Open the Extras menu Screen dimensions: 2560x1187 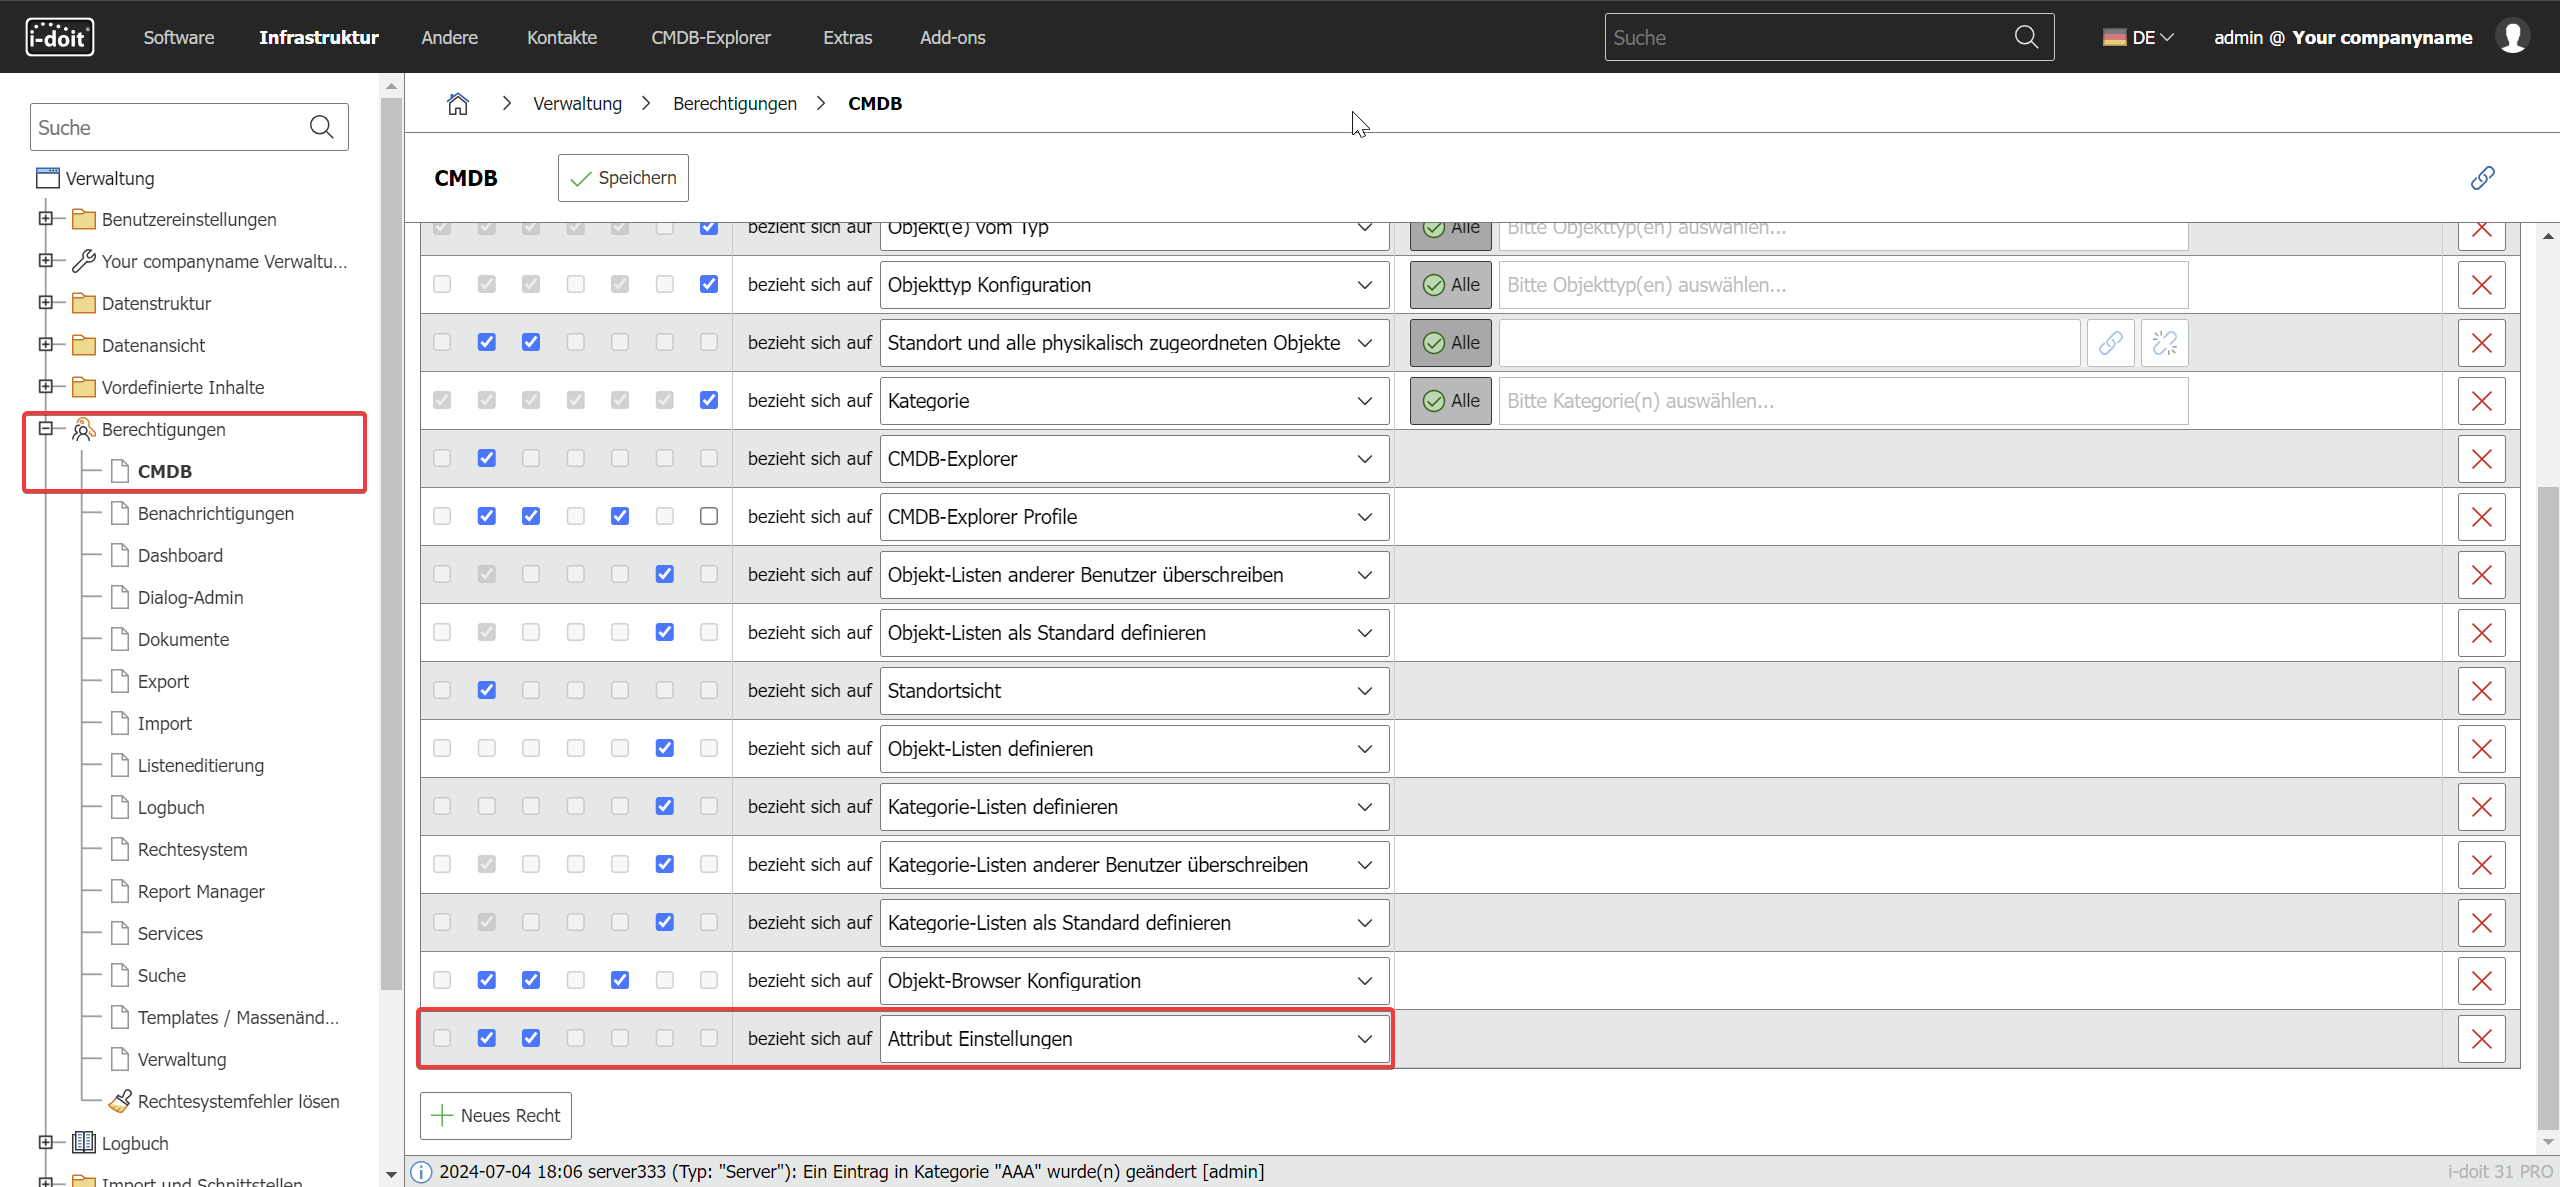pos(847,37)
